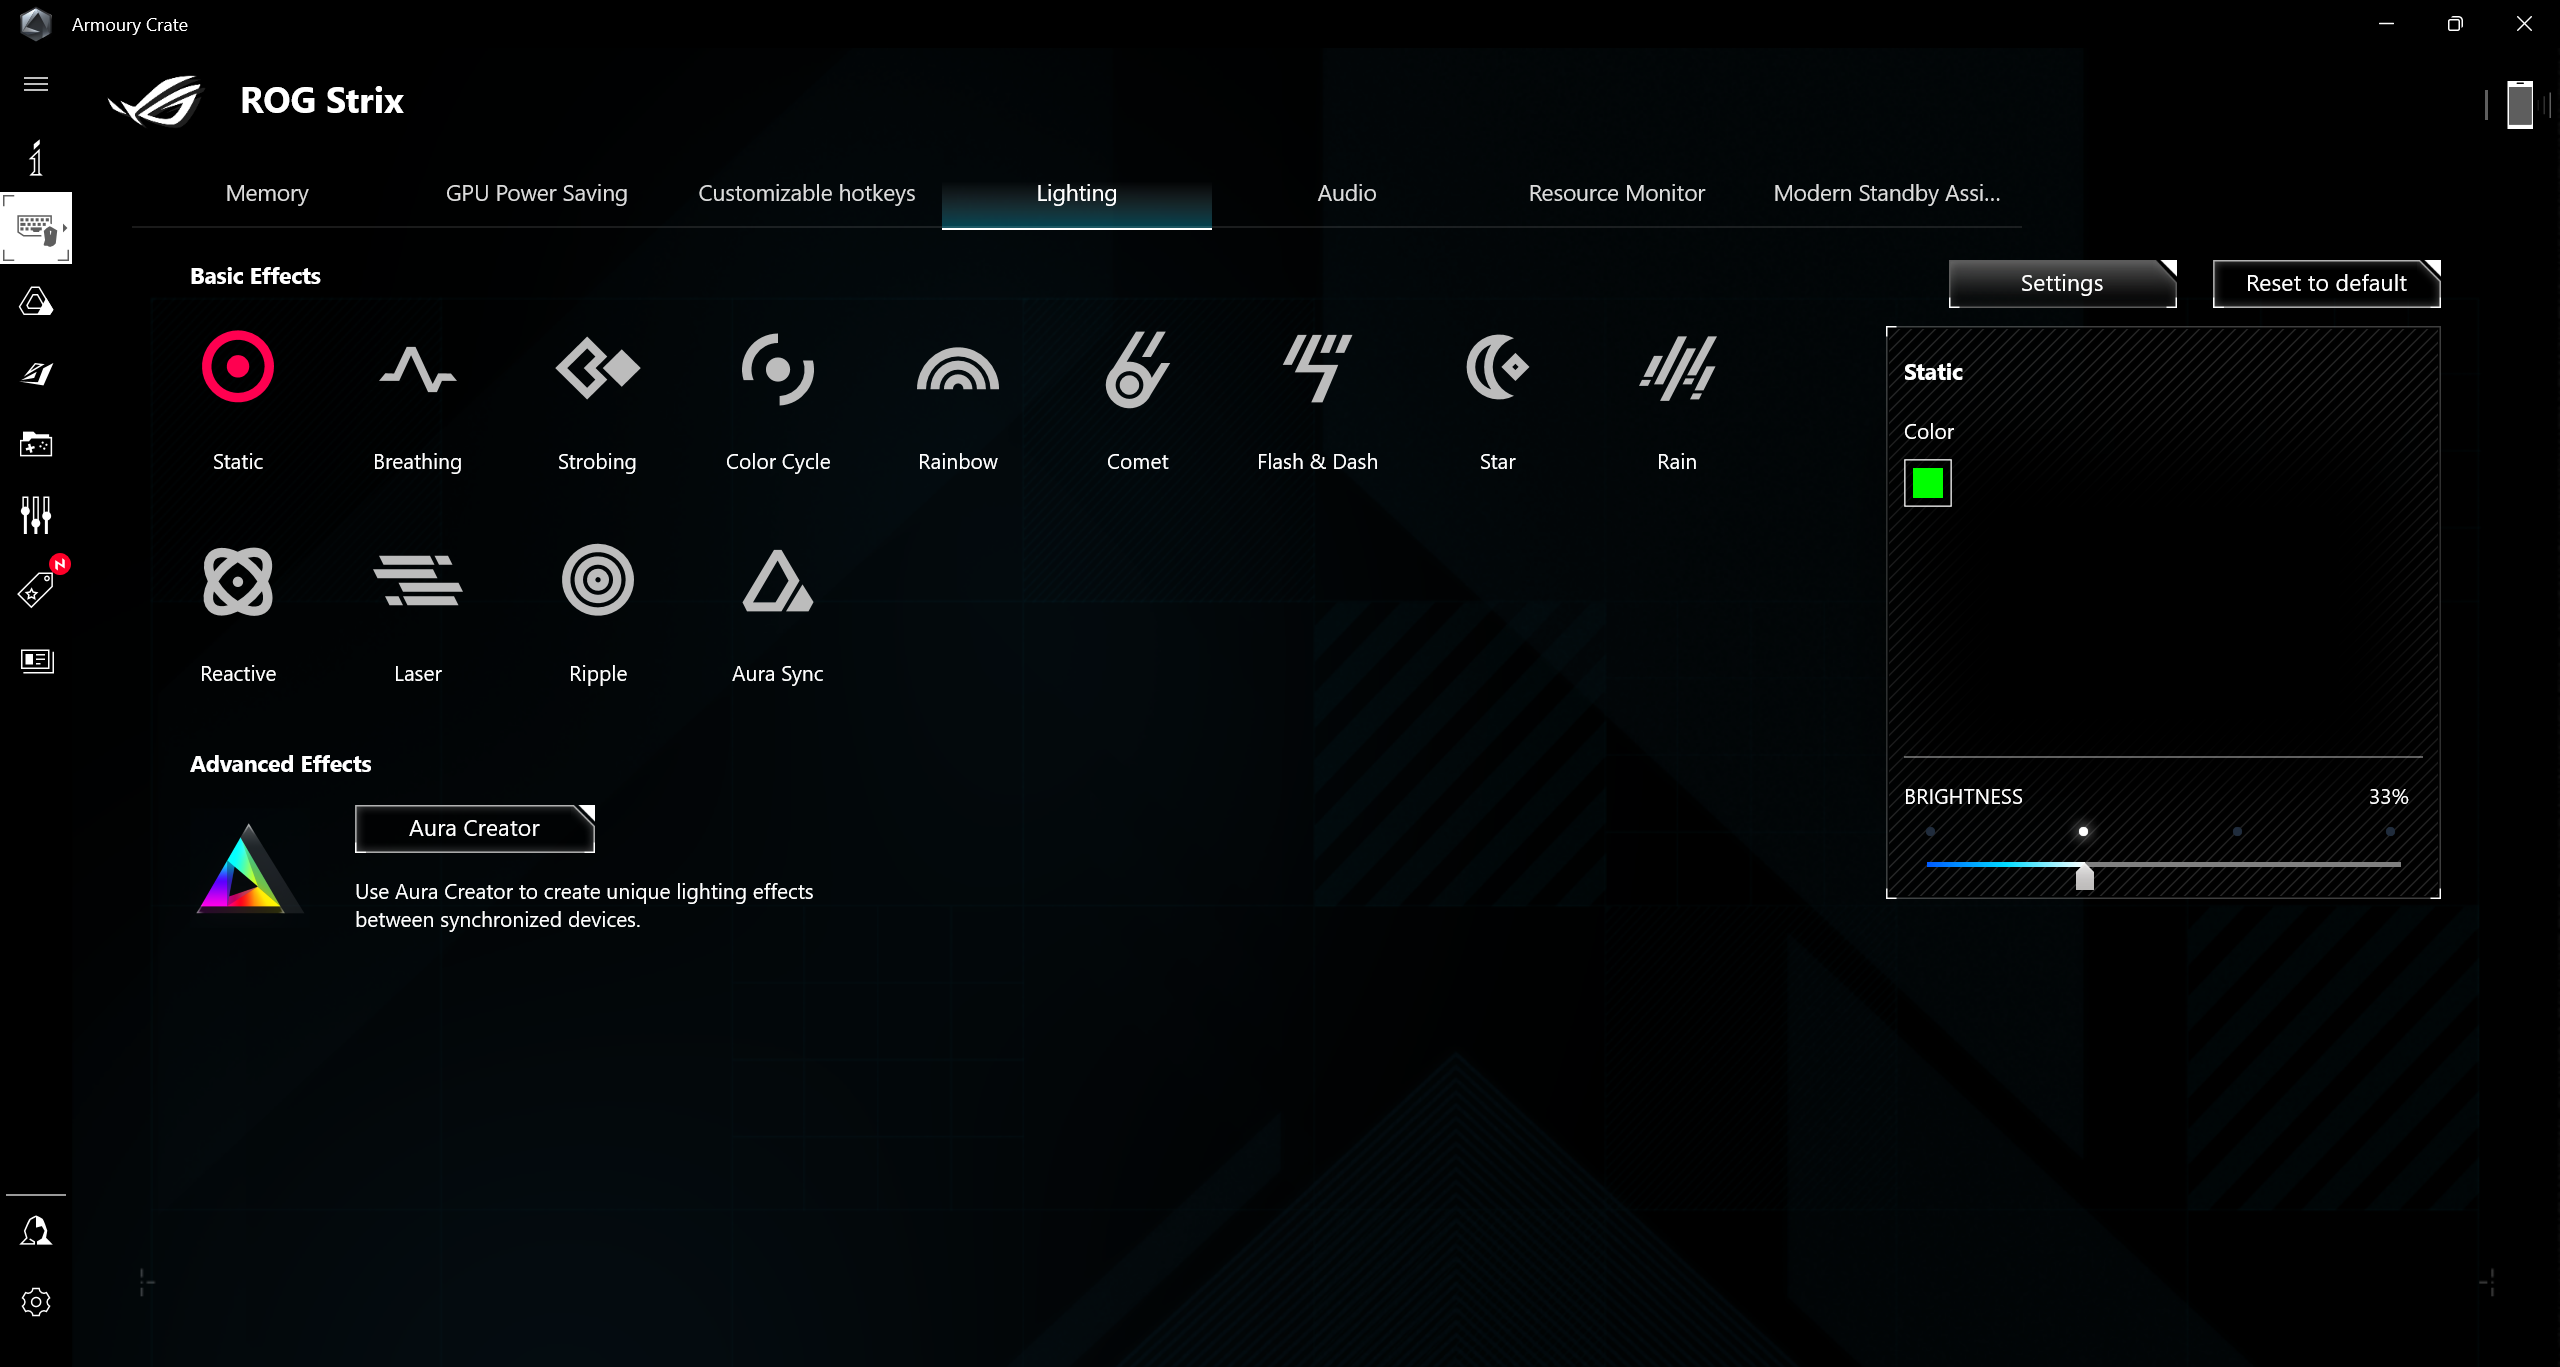Open the Device keyboard icon in sidebar
This screenshot has height=1367, width=2560.
36,228
